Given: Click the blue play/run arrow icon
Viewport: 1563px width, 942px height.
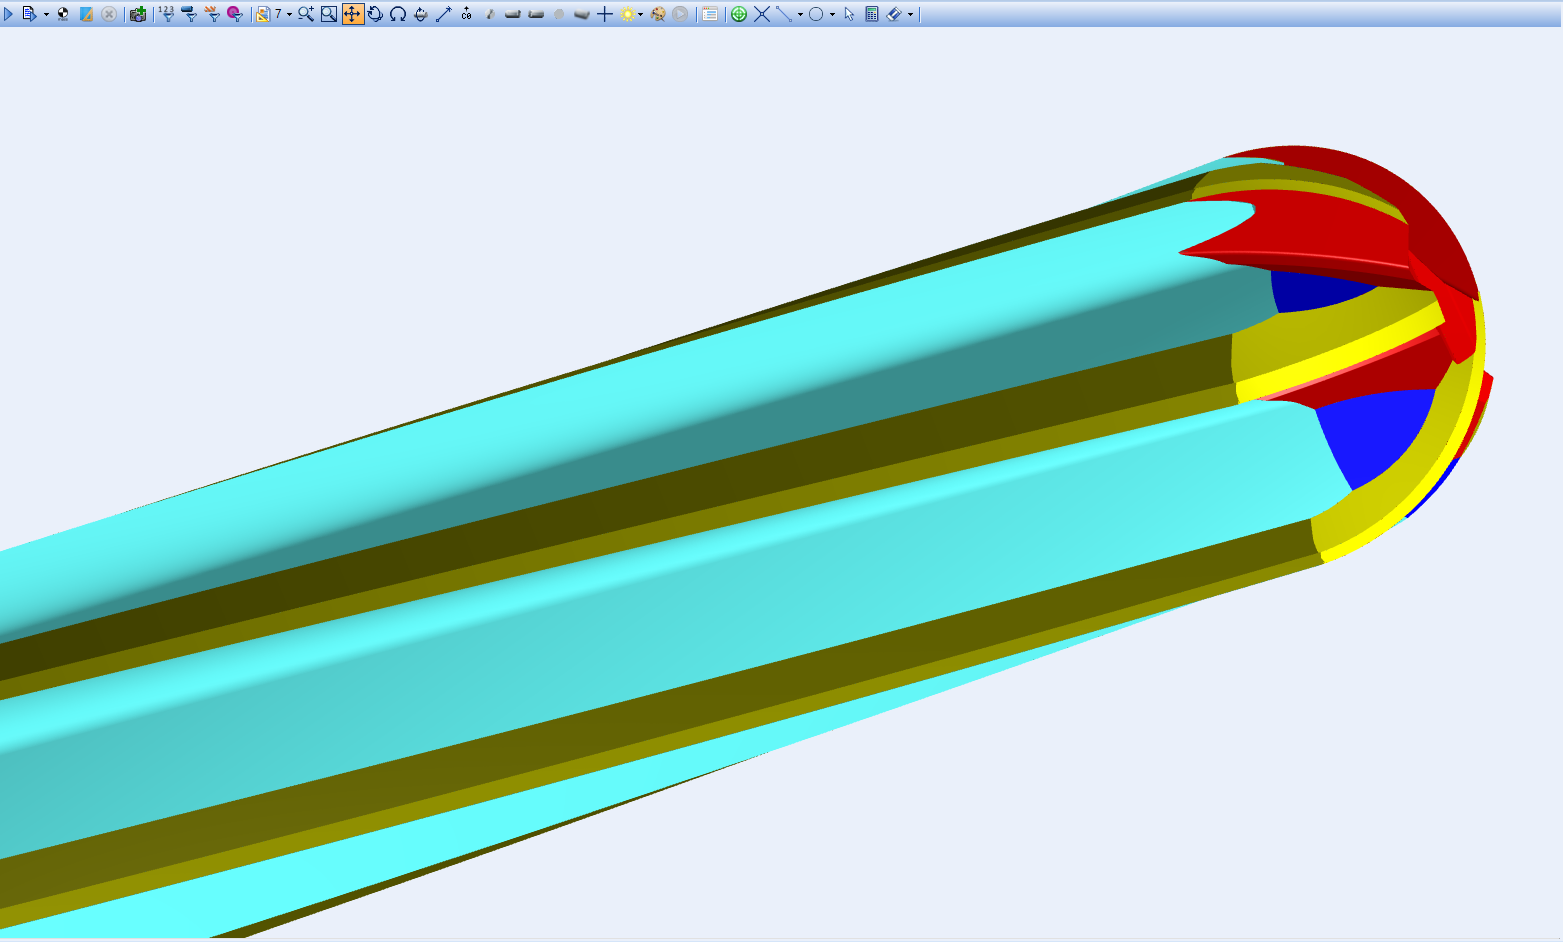Looking at the screenshot, I should tap(9, 14).
